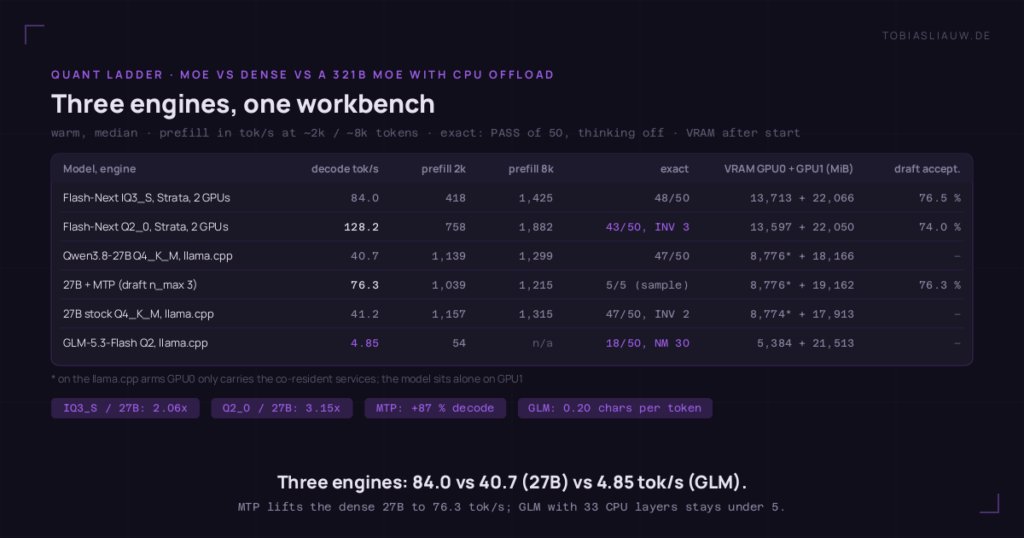Click the 1,139 prefill 2k value
The height and width of the screenshot is (538, 1024).
(x=449, y=256)
